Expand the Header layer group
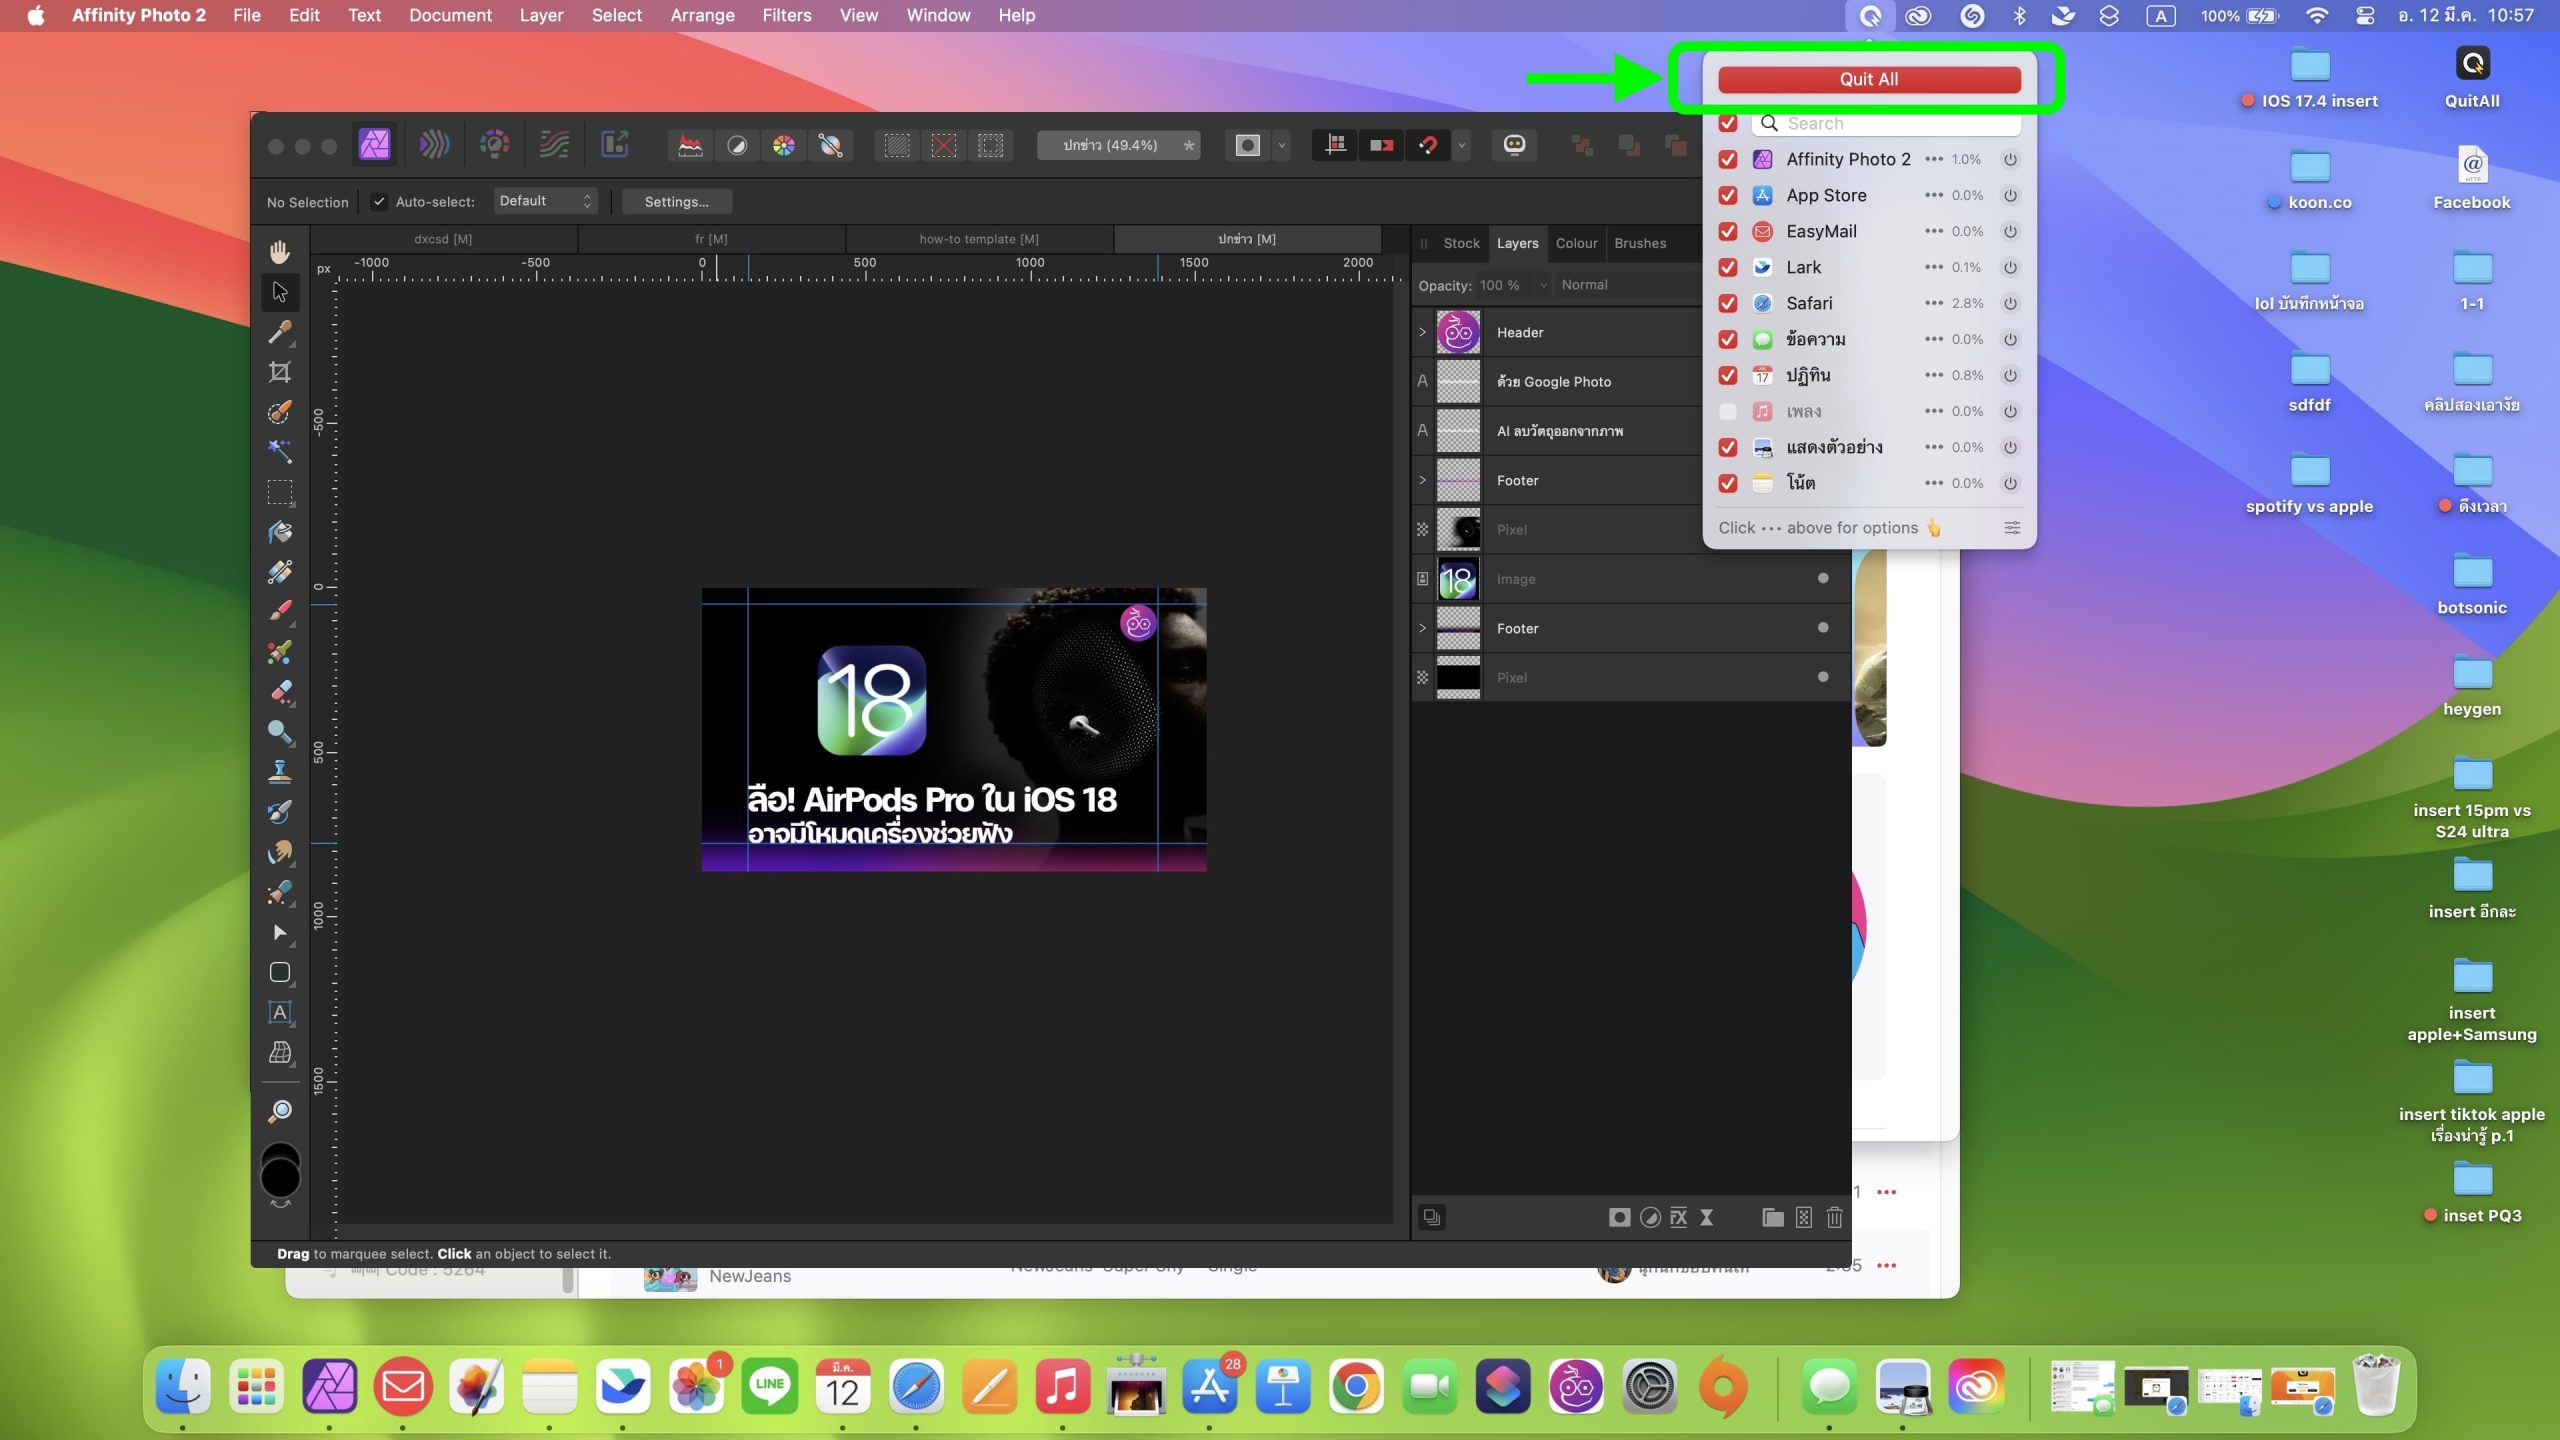This screenshot has height=1440, width=2560. (x=1422, y=332)
